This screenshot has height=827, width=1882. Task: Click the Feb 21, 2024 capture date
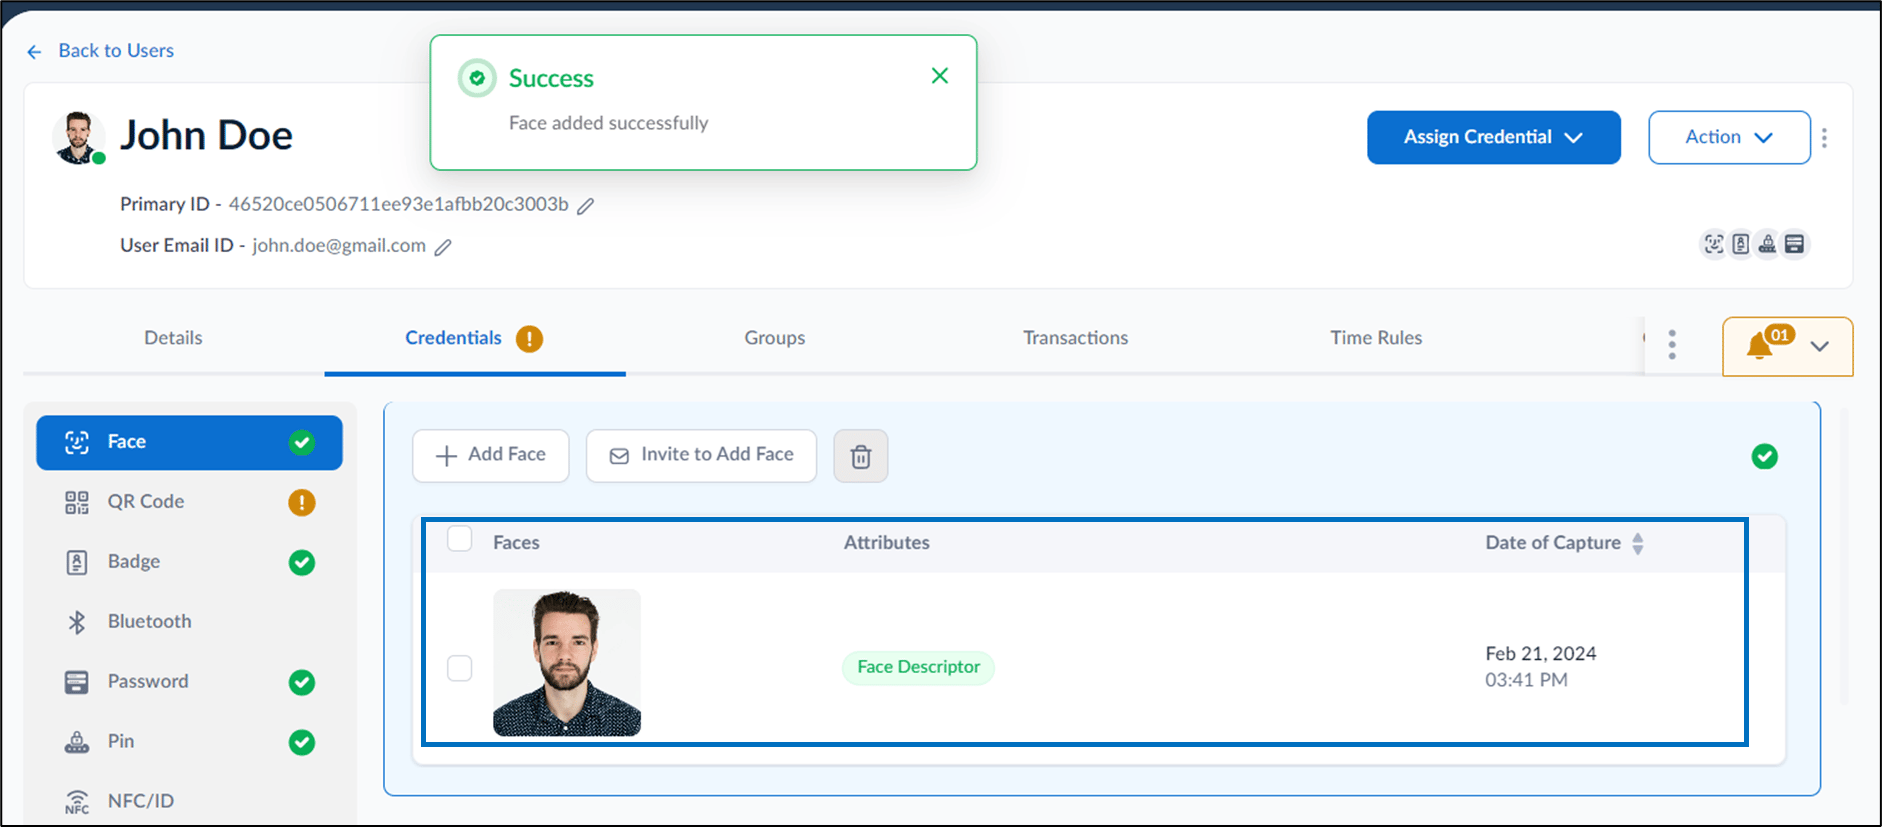(1541, 654)
